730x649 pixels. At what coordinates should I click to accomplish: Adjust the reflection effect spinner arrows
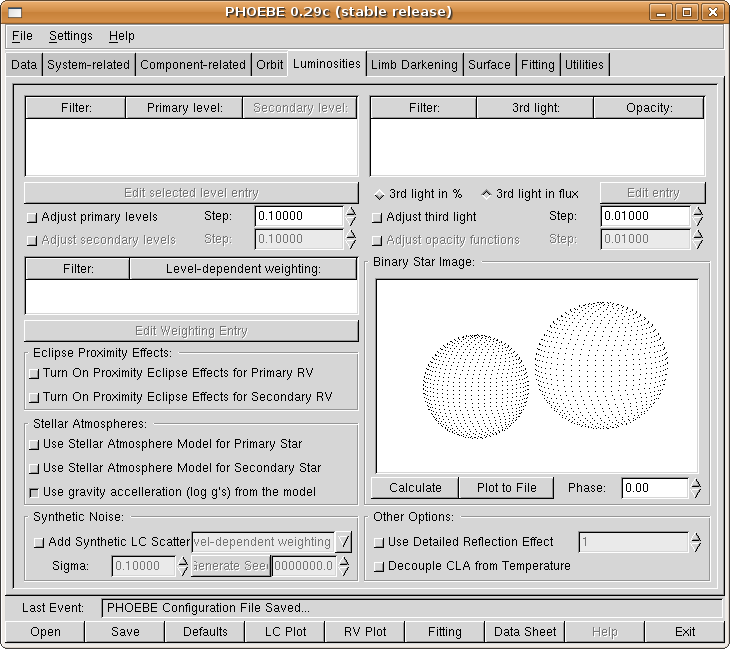pyautogui.click(x=696, y=542)
